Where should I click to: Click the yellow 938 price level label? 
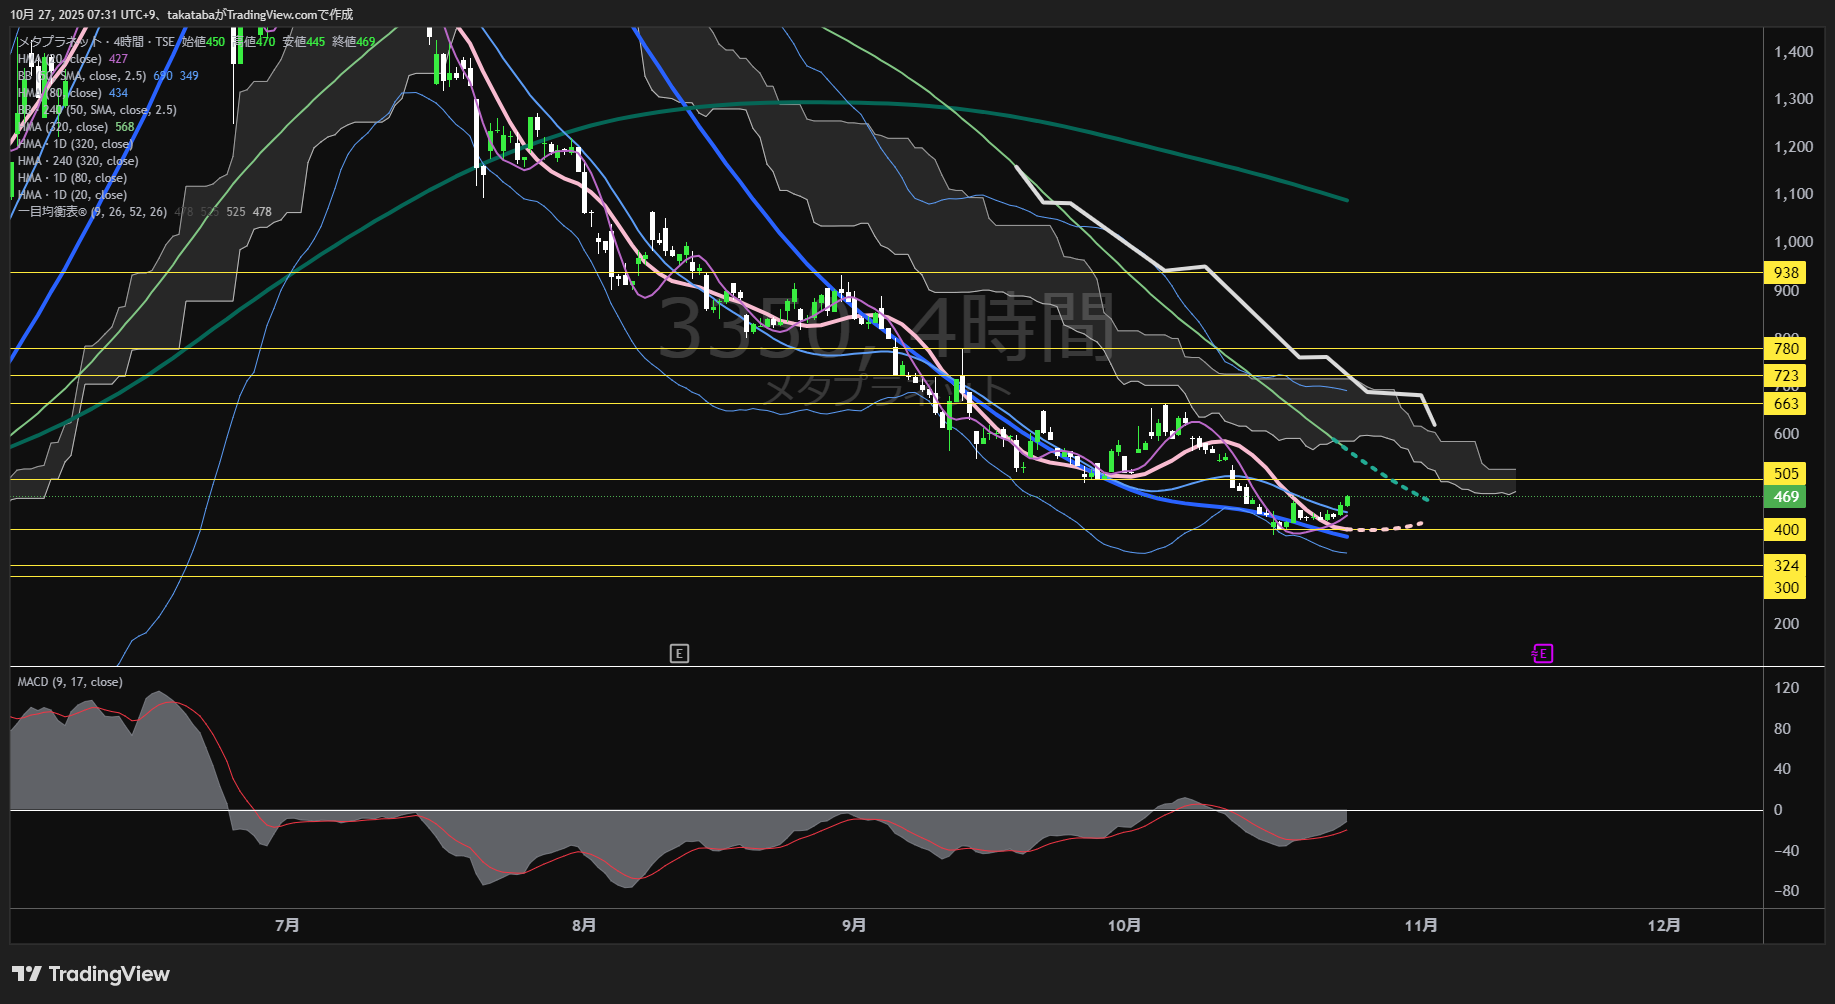click(1785, 273)
